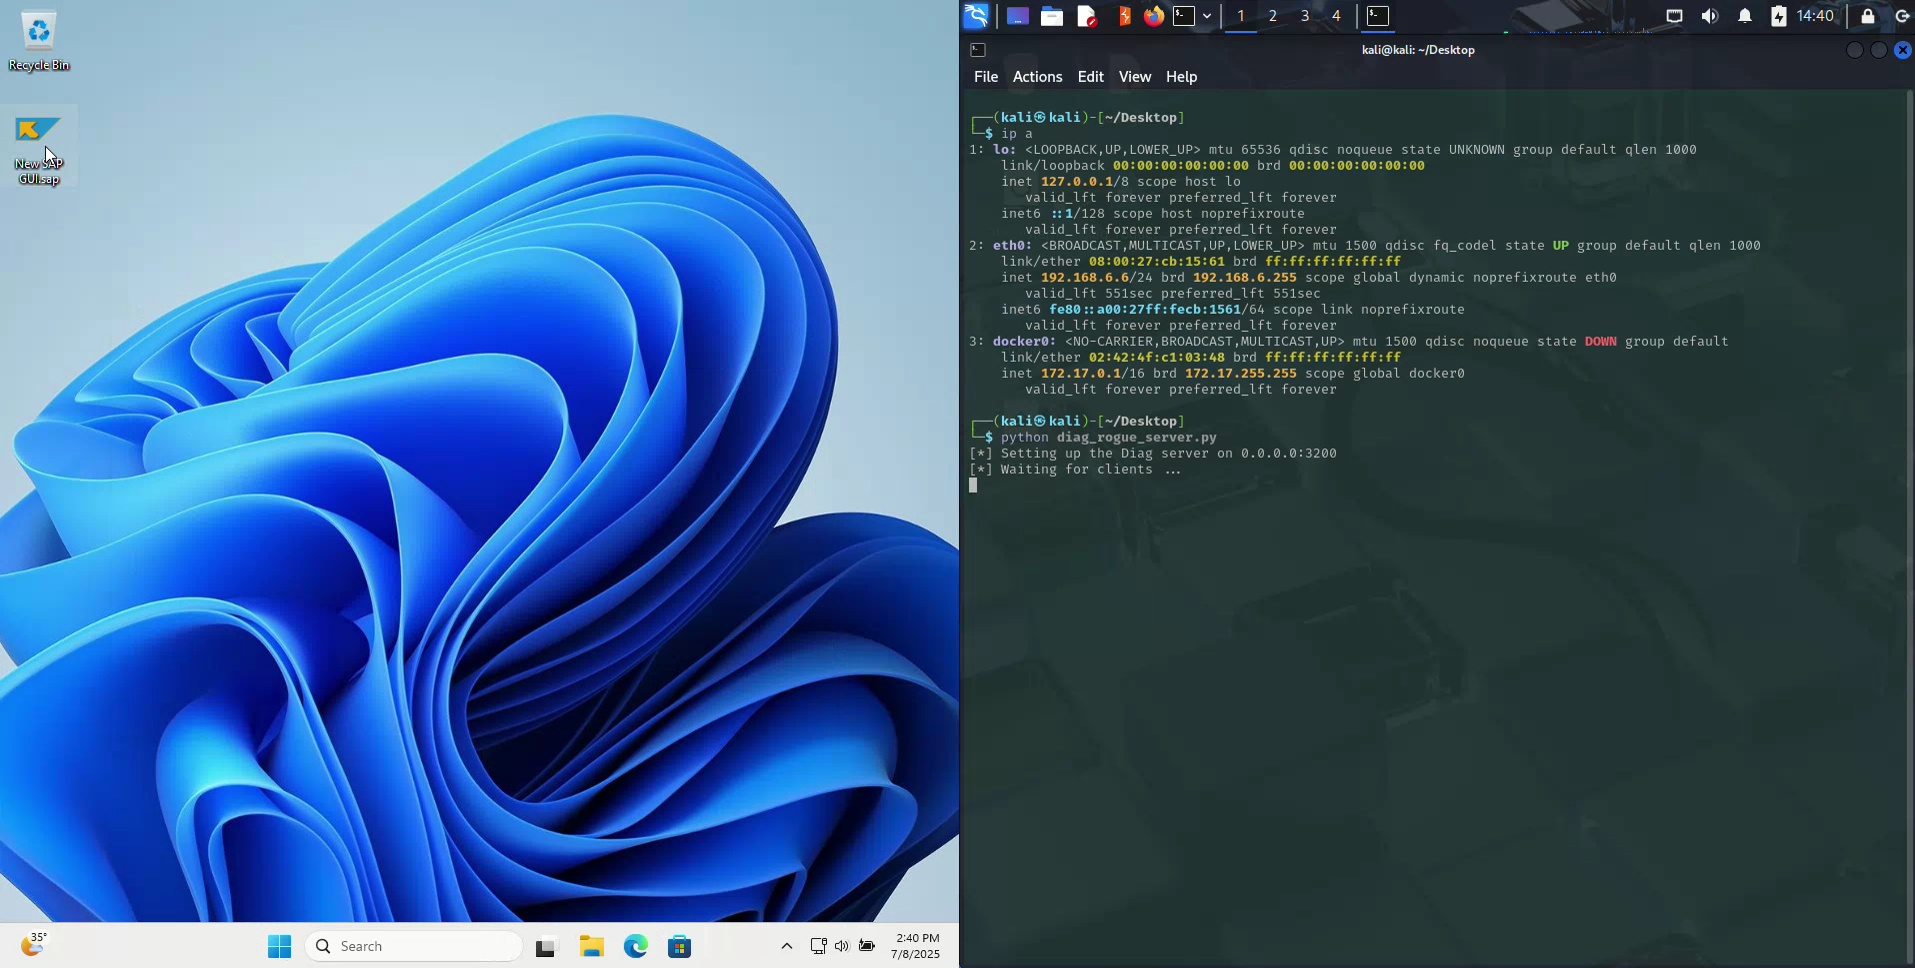Show hidden icons in Windows tray
This screenshot has height=968, width=1915.
[787, 946]
